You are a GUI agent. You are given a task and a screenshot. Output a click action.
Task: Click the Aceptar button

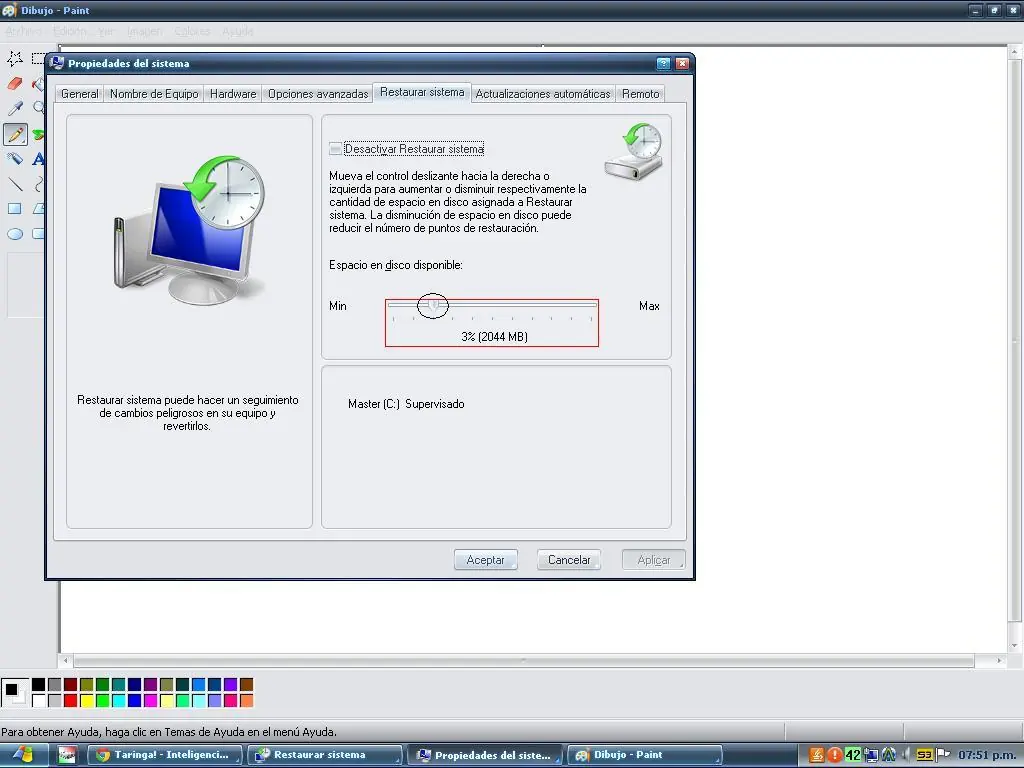(485, 560)
